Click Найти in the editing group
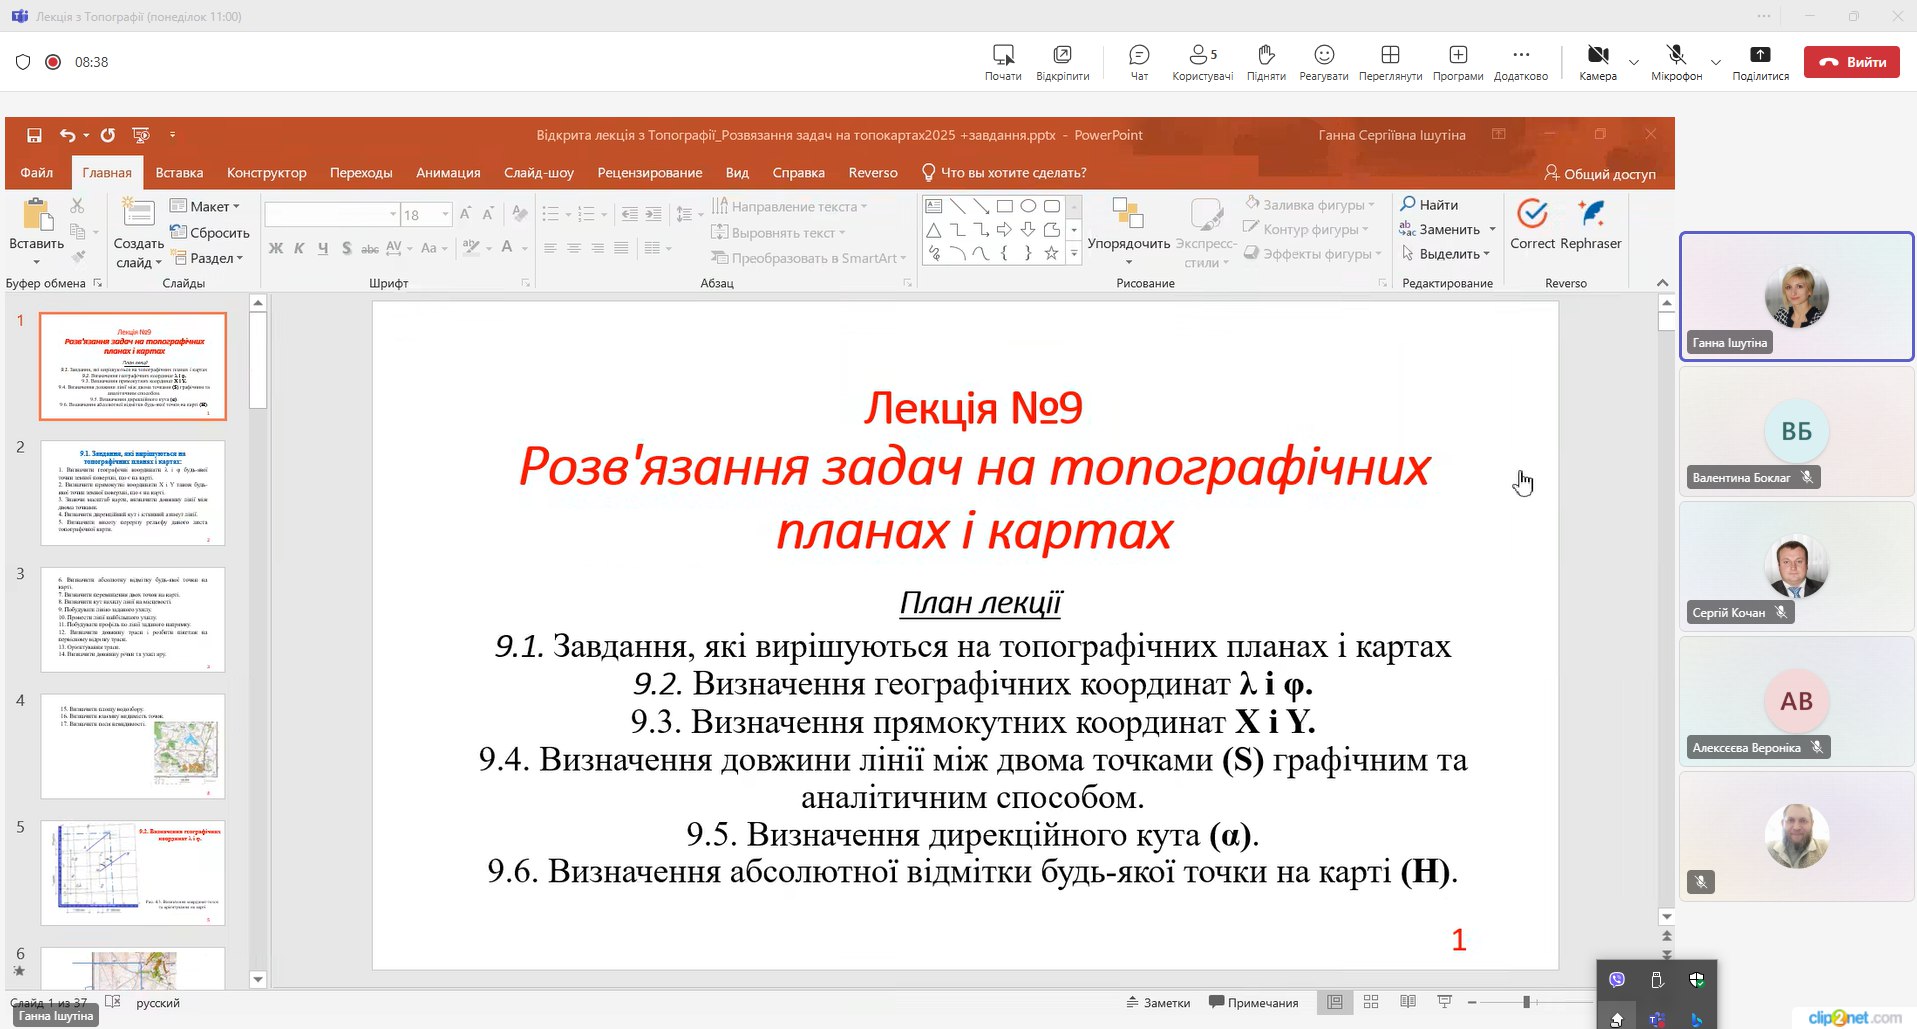 point(1430,205)
